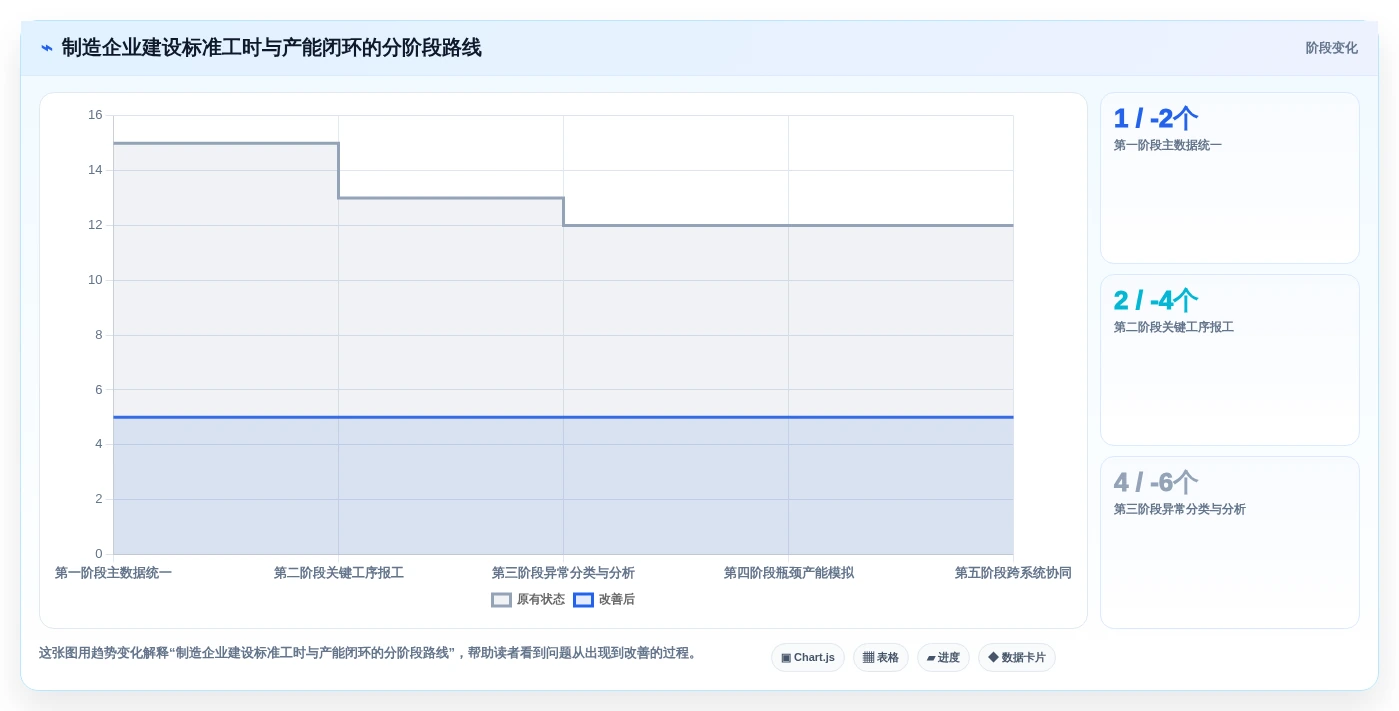Screen dimensions: 1399x711
Task: Open the 4 / -6个 stat card
Action: (x=1229, y=542)
